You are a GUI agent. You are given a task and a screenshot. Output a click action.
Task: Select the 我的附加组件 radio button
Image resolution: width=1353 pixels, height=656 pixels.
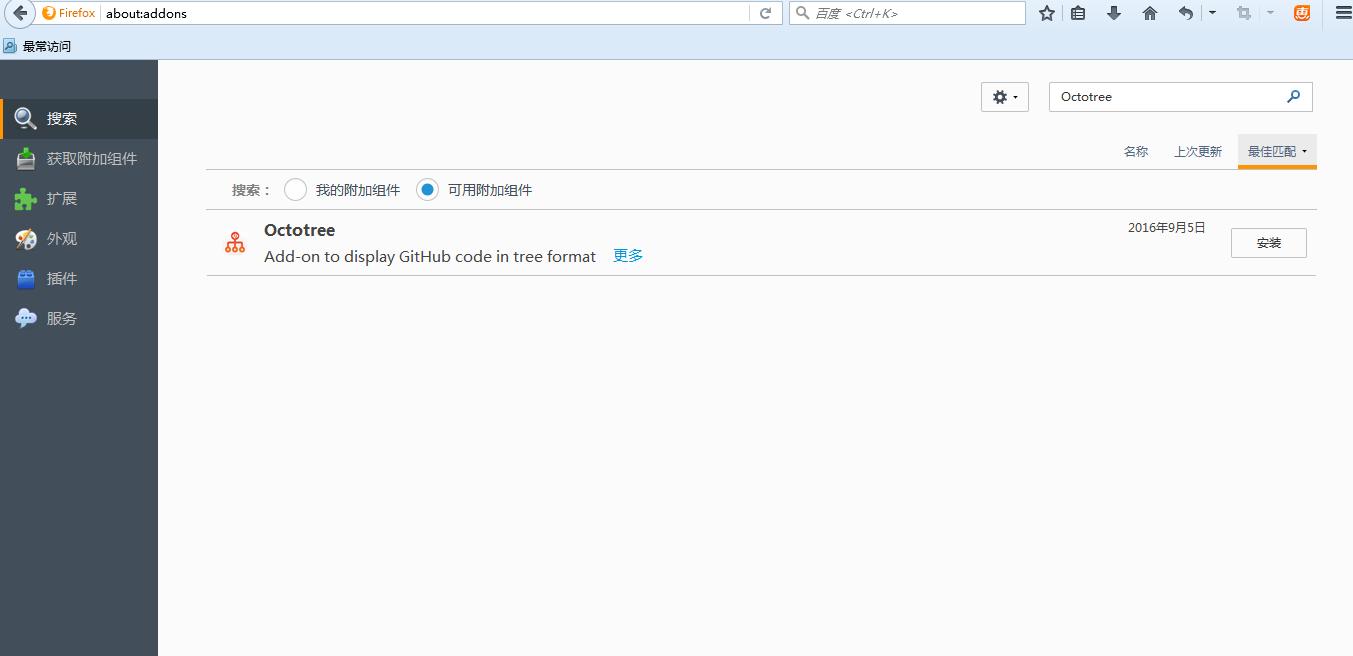(295, 189)
